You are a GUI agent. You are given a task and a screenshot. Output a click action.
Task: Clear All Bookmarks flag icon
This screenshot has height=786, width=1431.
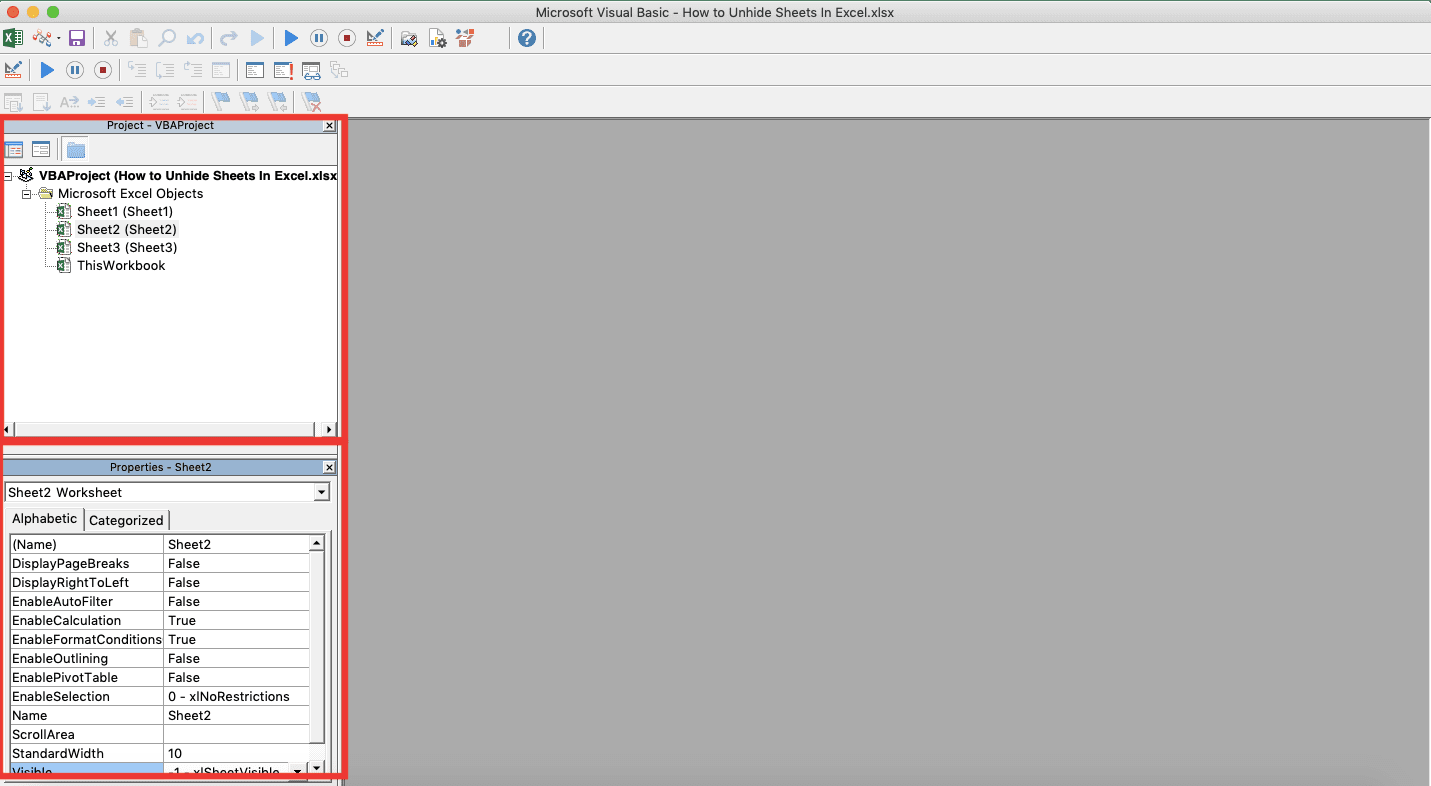pyautogui.click(x=312, y=102)
